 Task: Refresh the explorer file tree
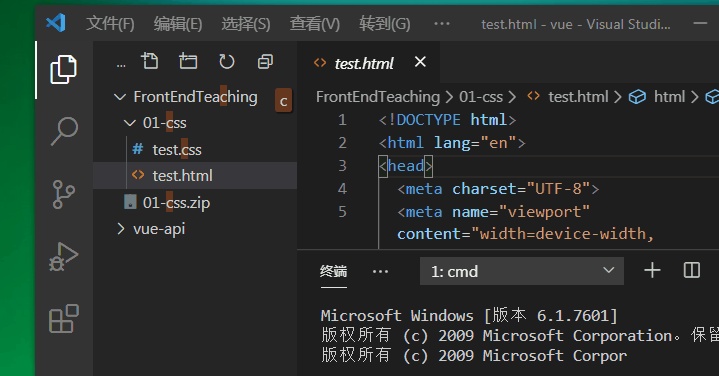coord(227,61)
